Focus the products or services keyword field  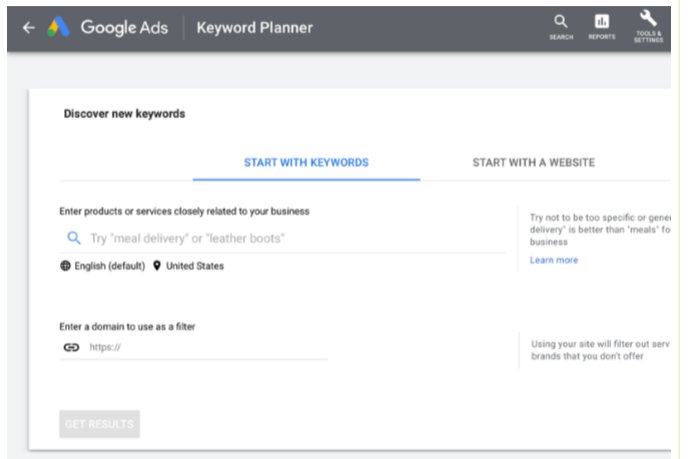283,239
